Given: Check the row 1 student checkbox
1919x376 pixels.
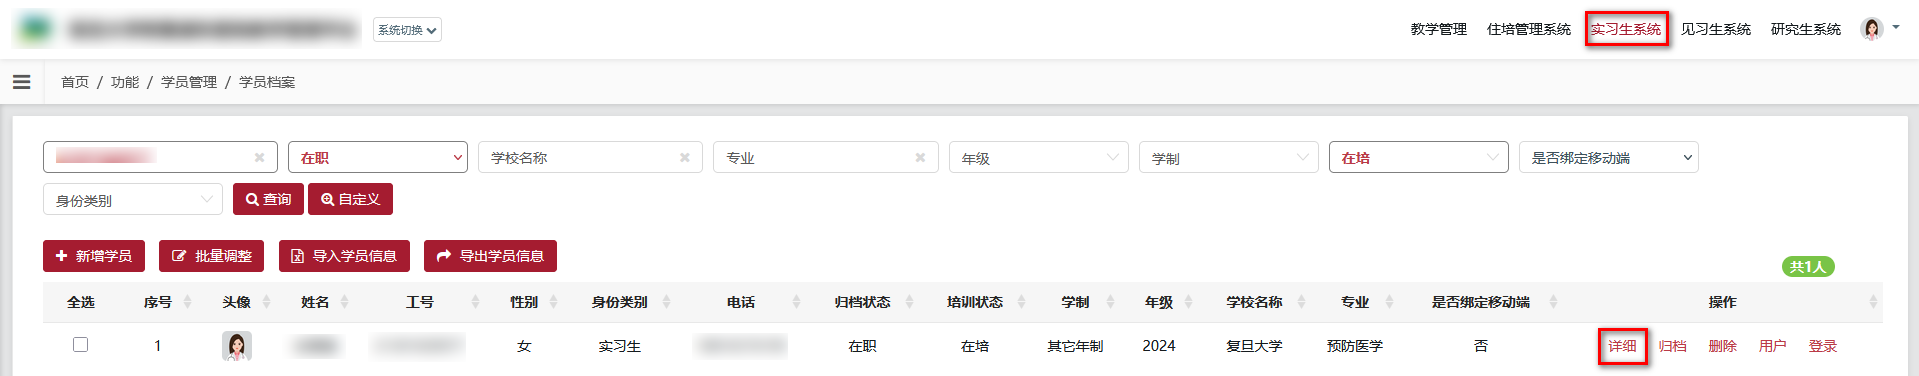Looking at the screenshot, I should coord(81,344).
